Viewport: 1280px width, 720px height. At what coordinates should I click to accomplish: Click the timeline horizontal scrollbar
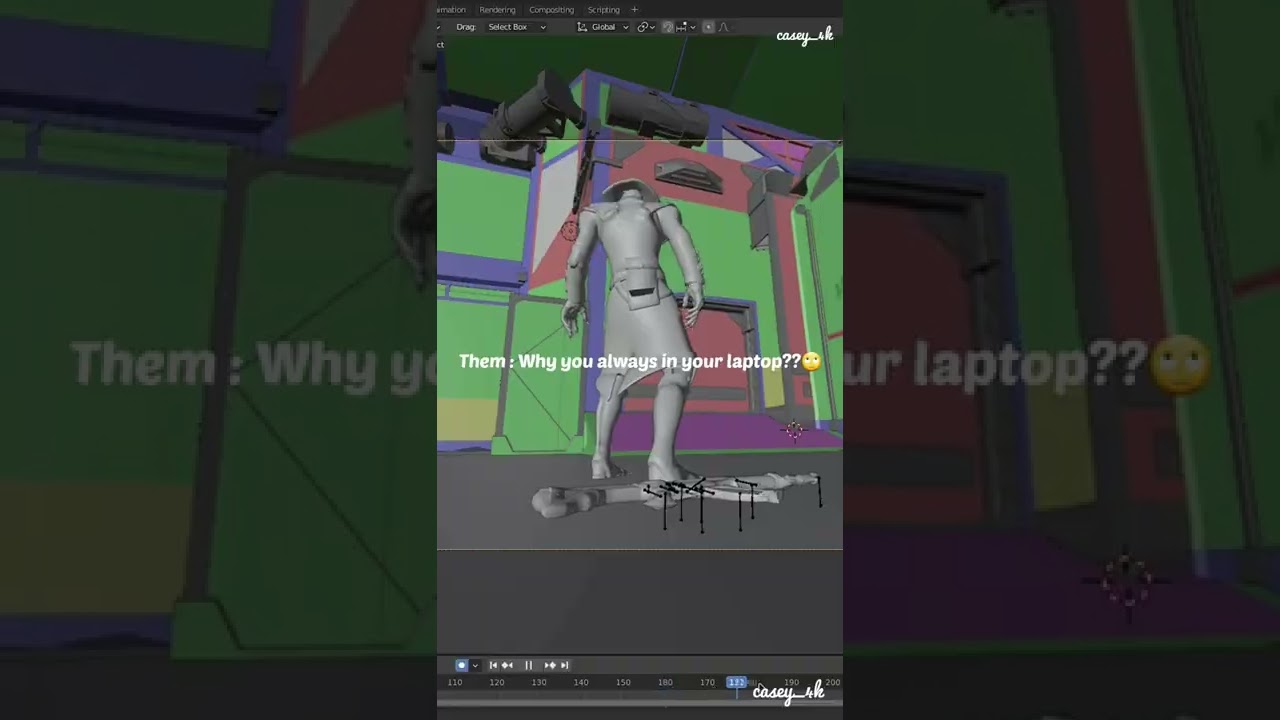point(640,701)
